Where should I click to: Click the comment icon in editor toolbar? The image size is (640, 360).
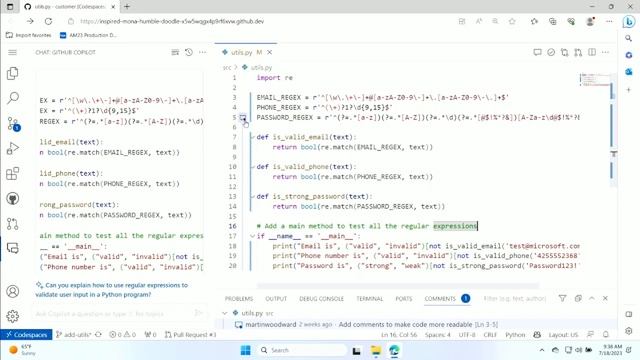(537, 52)
